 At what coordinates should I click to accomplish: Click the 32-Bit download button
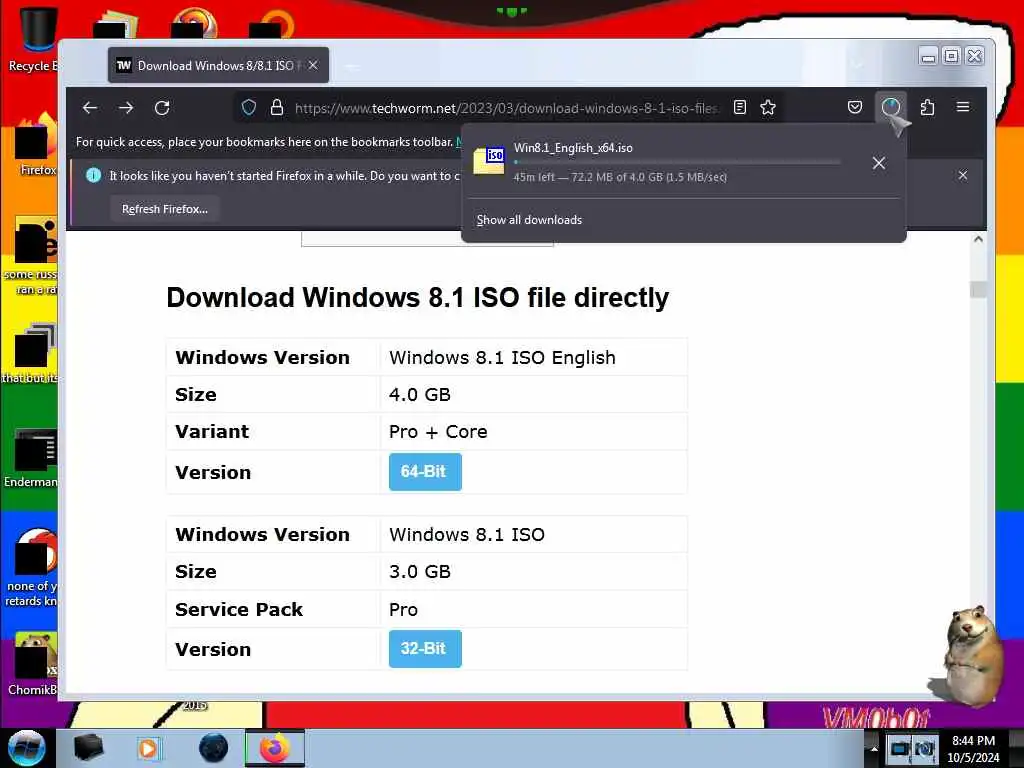[425, 648]
